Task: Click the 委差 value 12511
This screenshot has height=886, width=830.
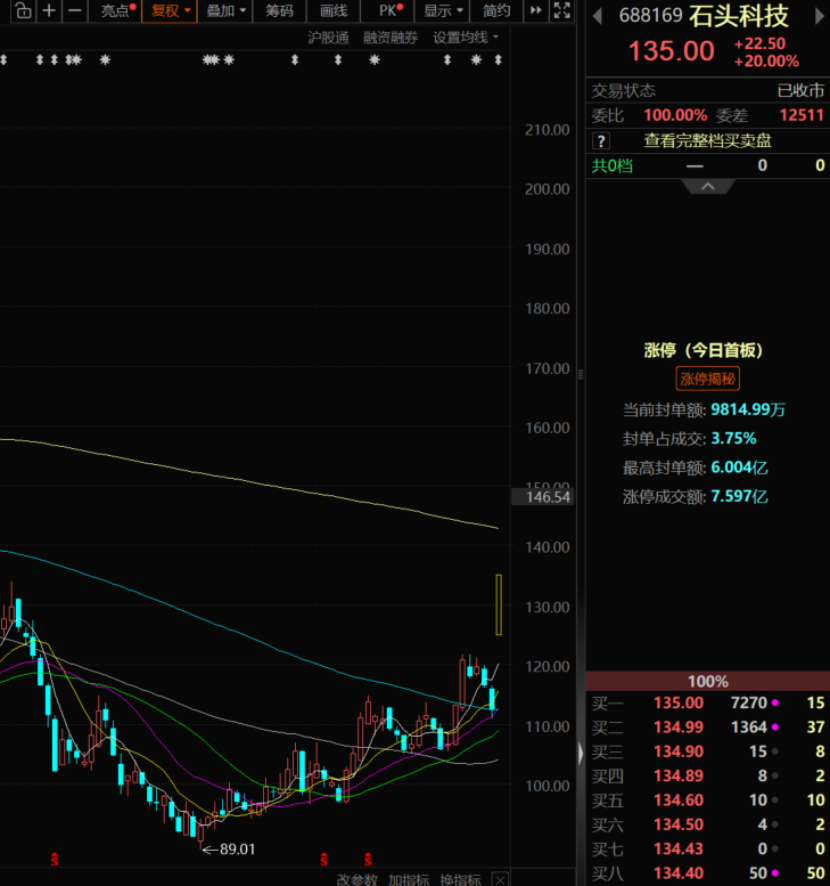Action: [801, 115]
